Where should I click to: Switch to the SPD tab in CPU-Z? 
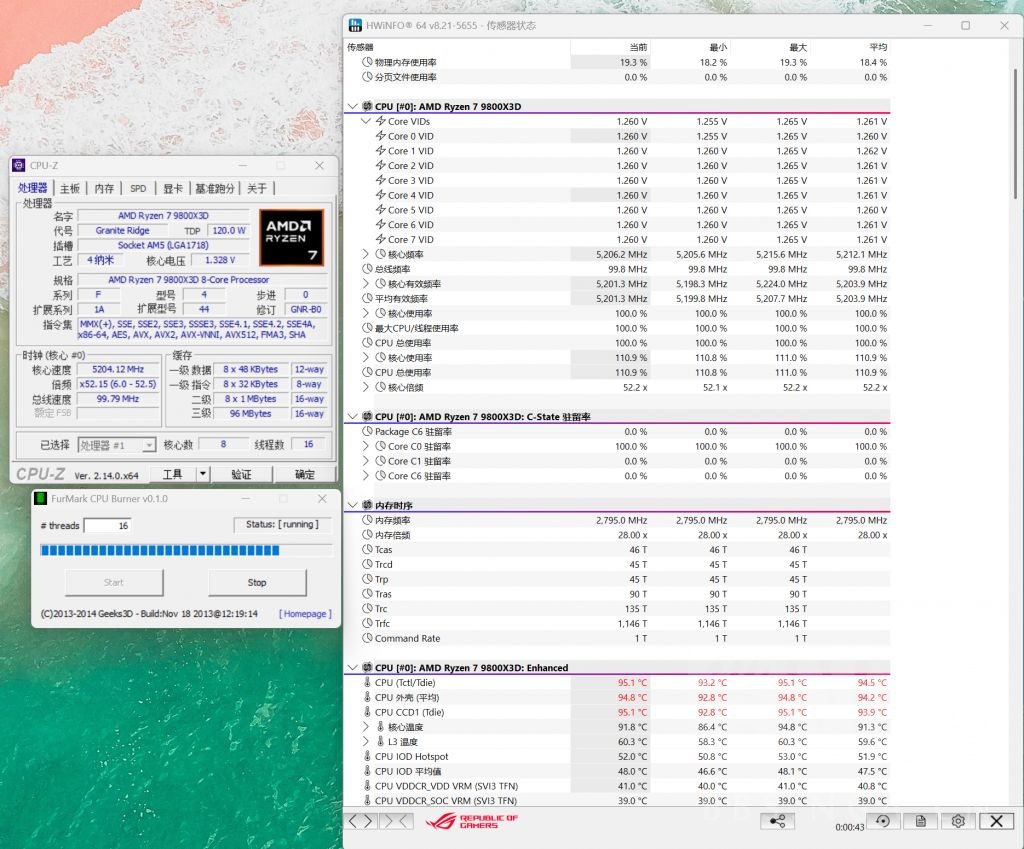point(138,187)
